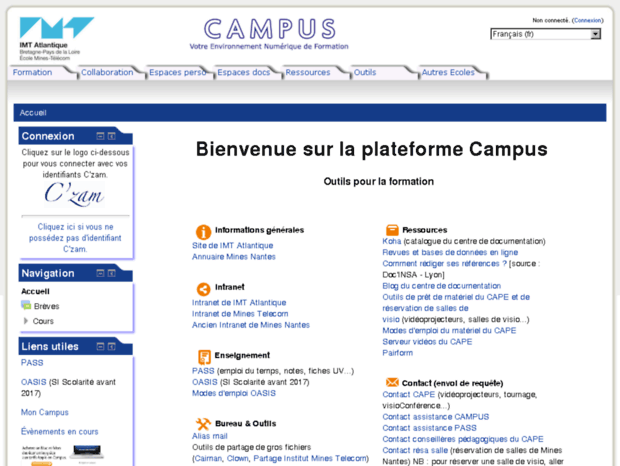This screenshot has width=620, height=466.
Task: Open Clown file sharing link
Action: coord(237,458)
